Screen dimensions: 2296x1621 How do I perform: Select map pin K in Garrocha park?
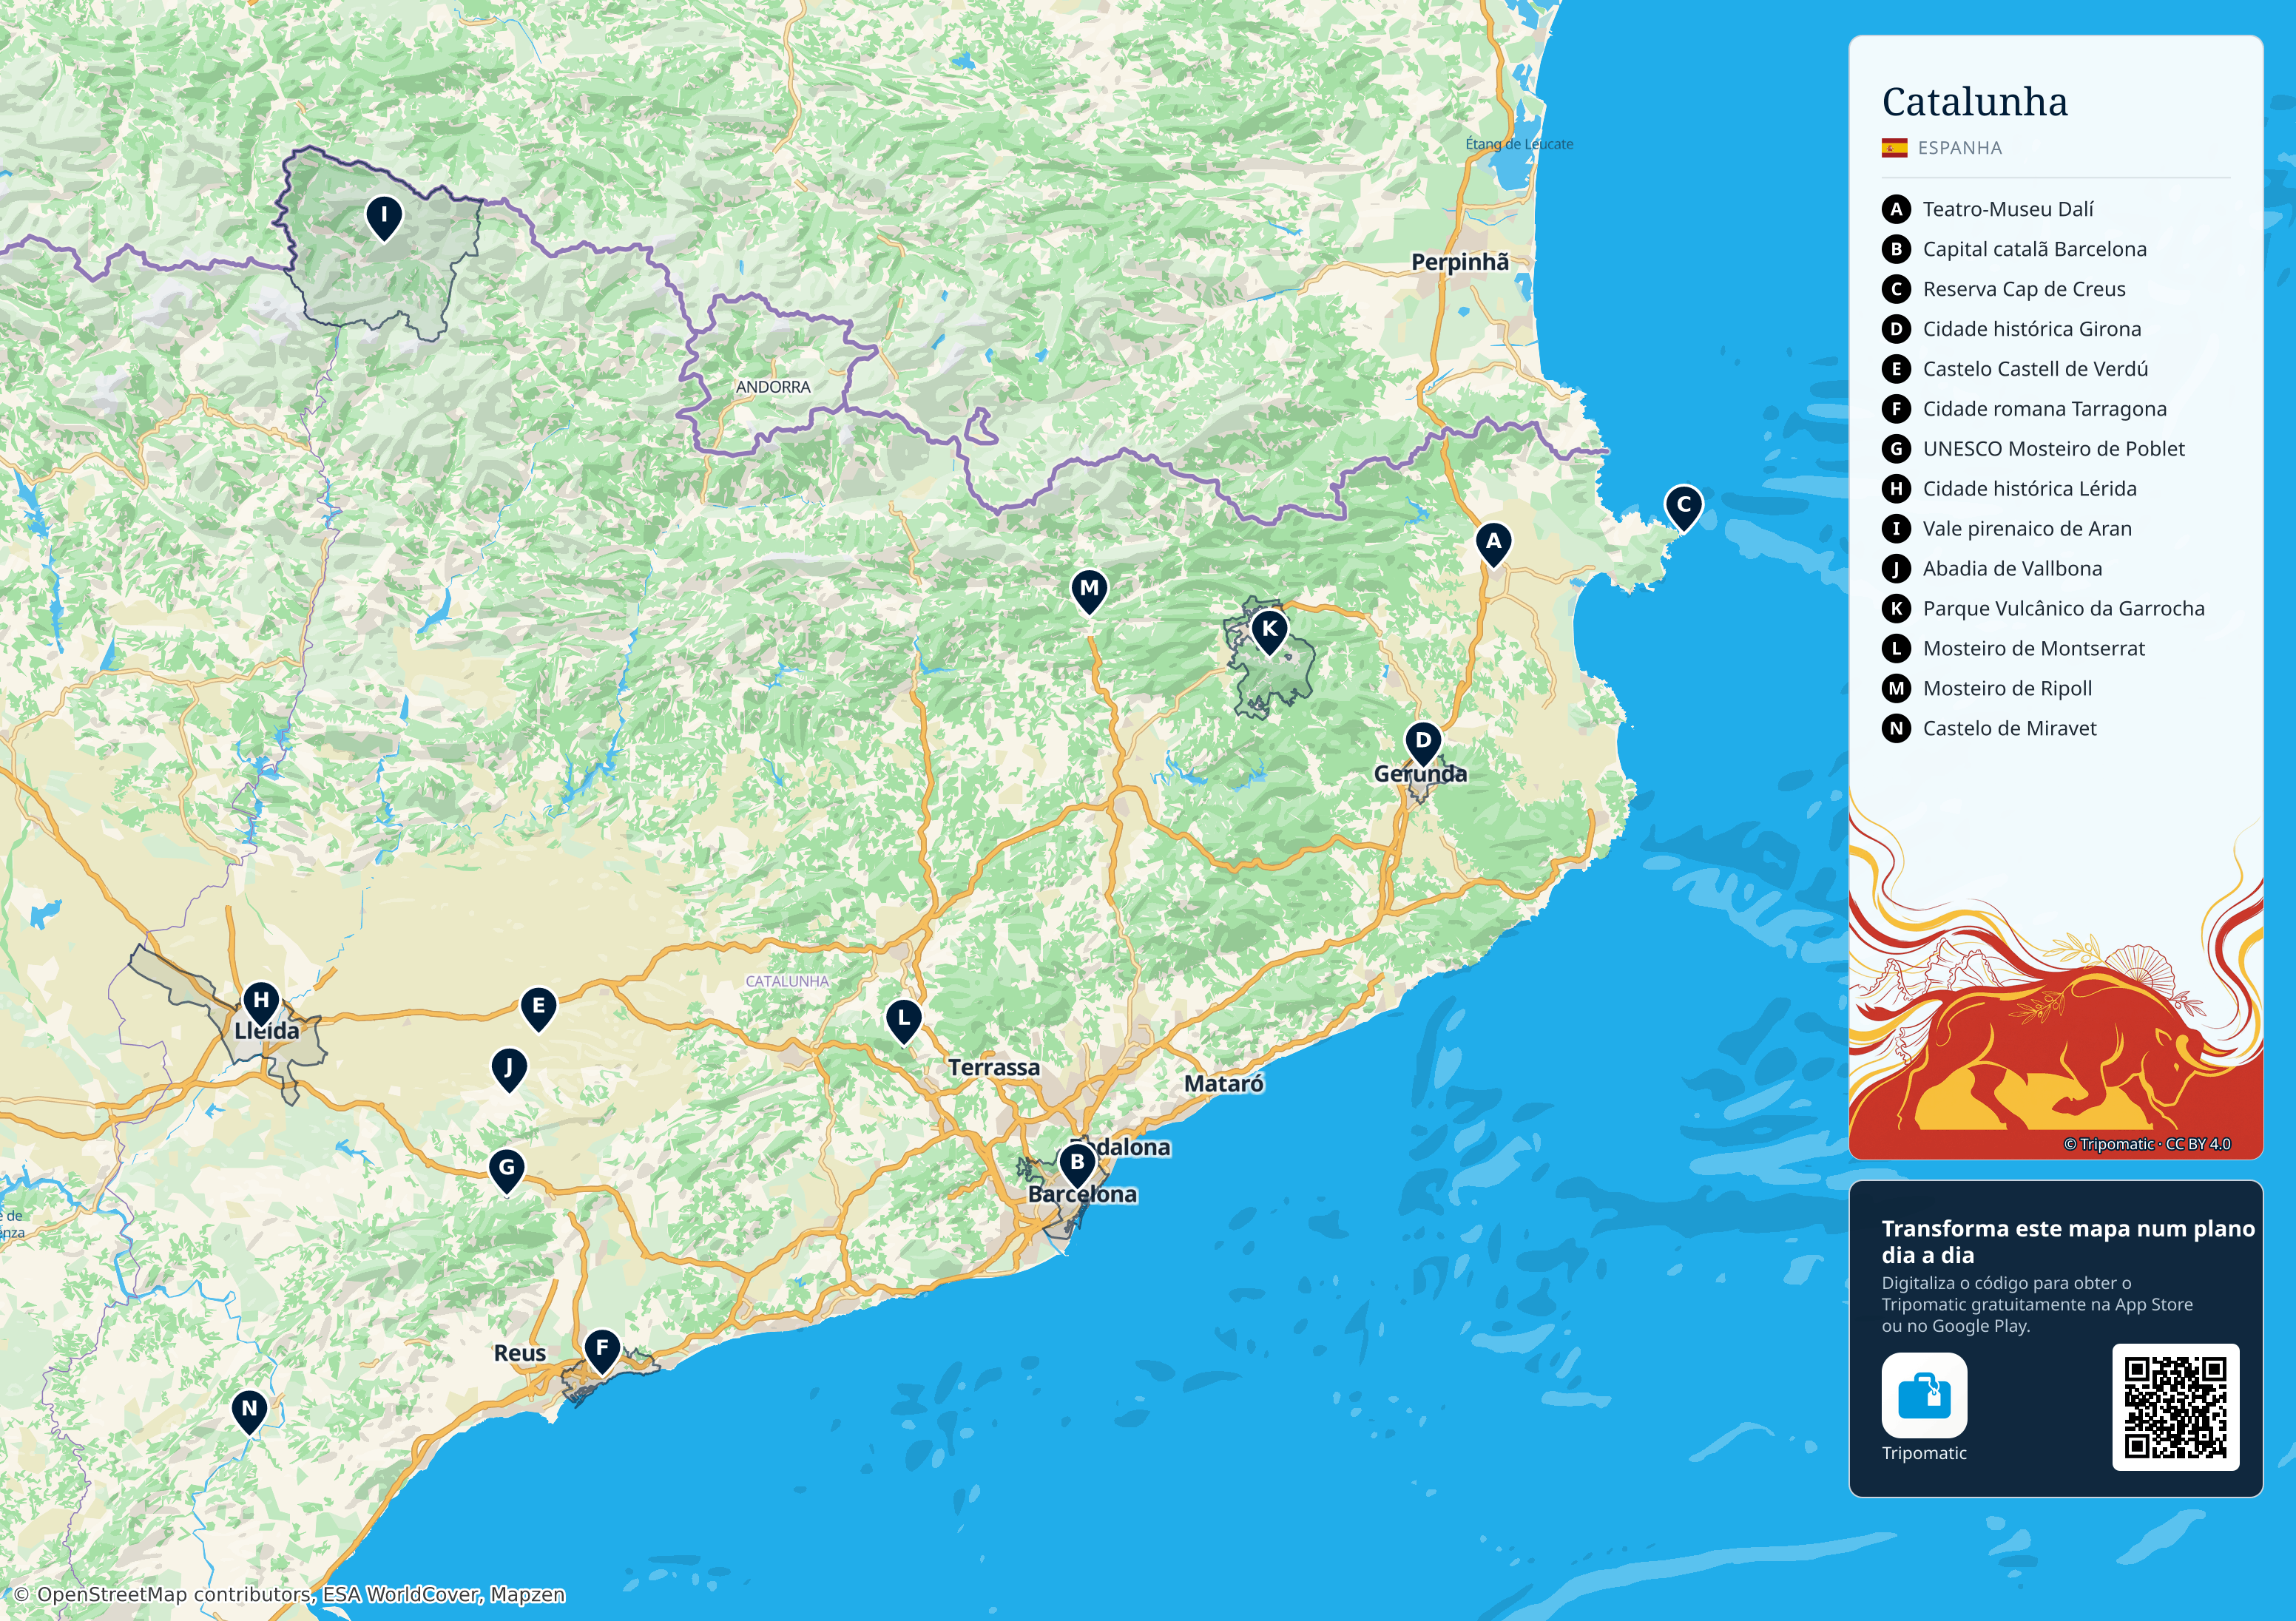click(1269, 632)
